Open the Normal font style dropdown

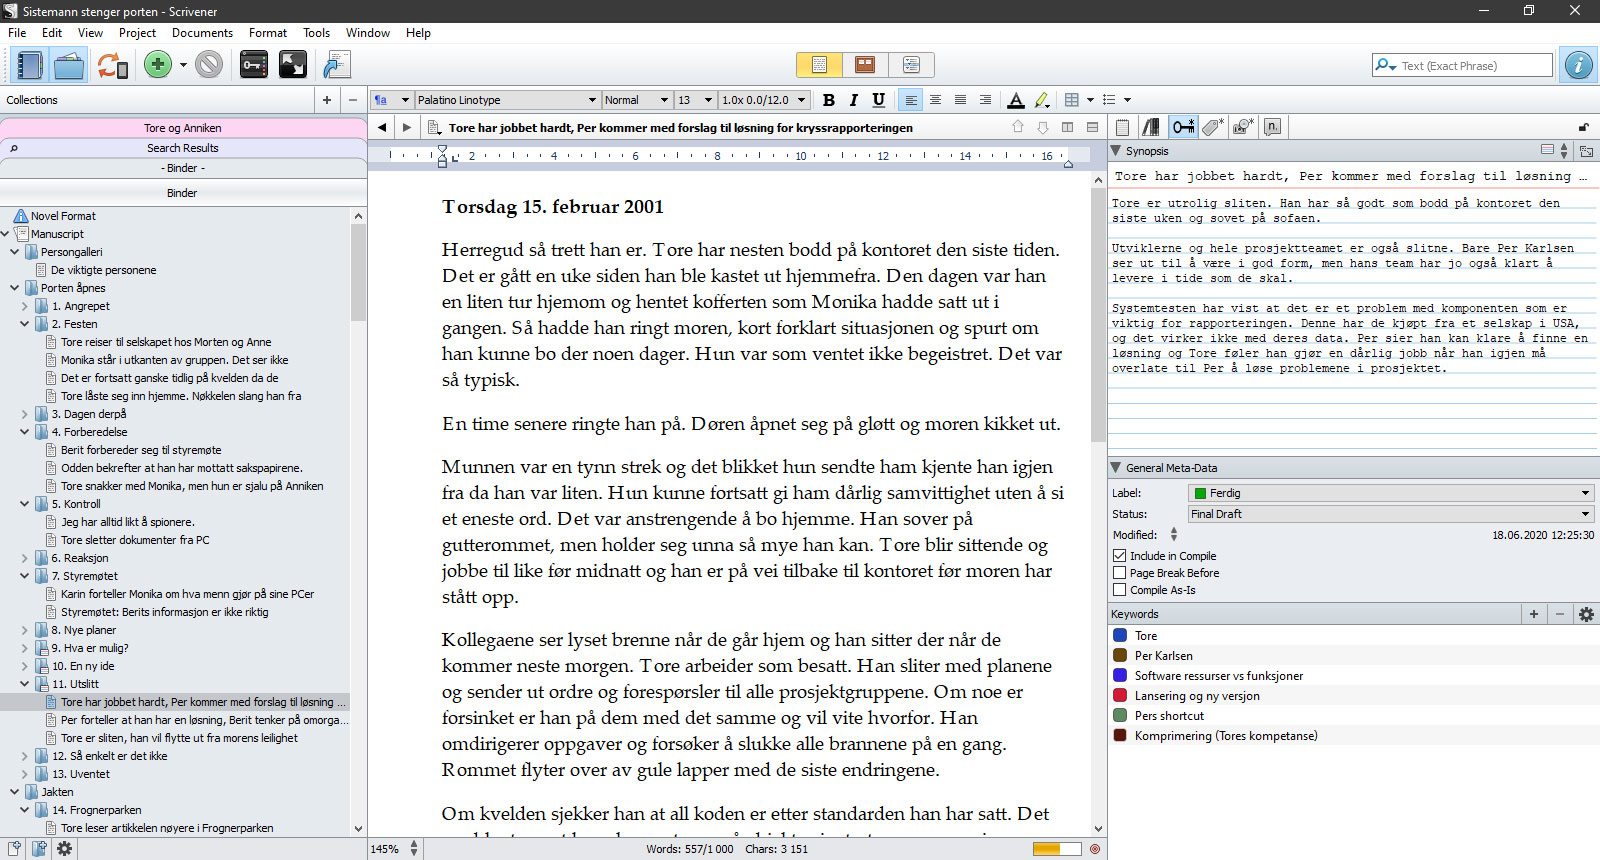pos(636,100)
